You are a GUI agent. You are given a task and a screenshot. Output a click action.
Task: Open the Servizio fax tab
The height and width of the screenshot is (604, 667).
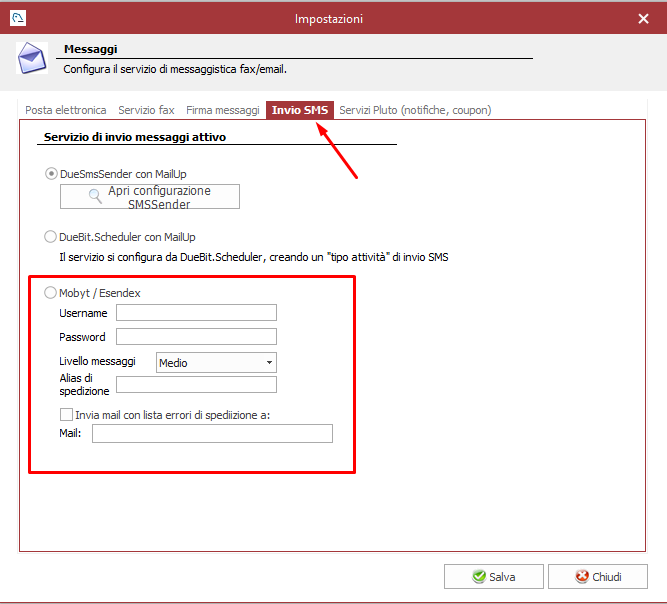point(146,110)
